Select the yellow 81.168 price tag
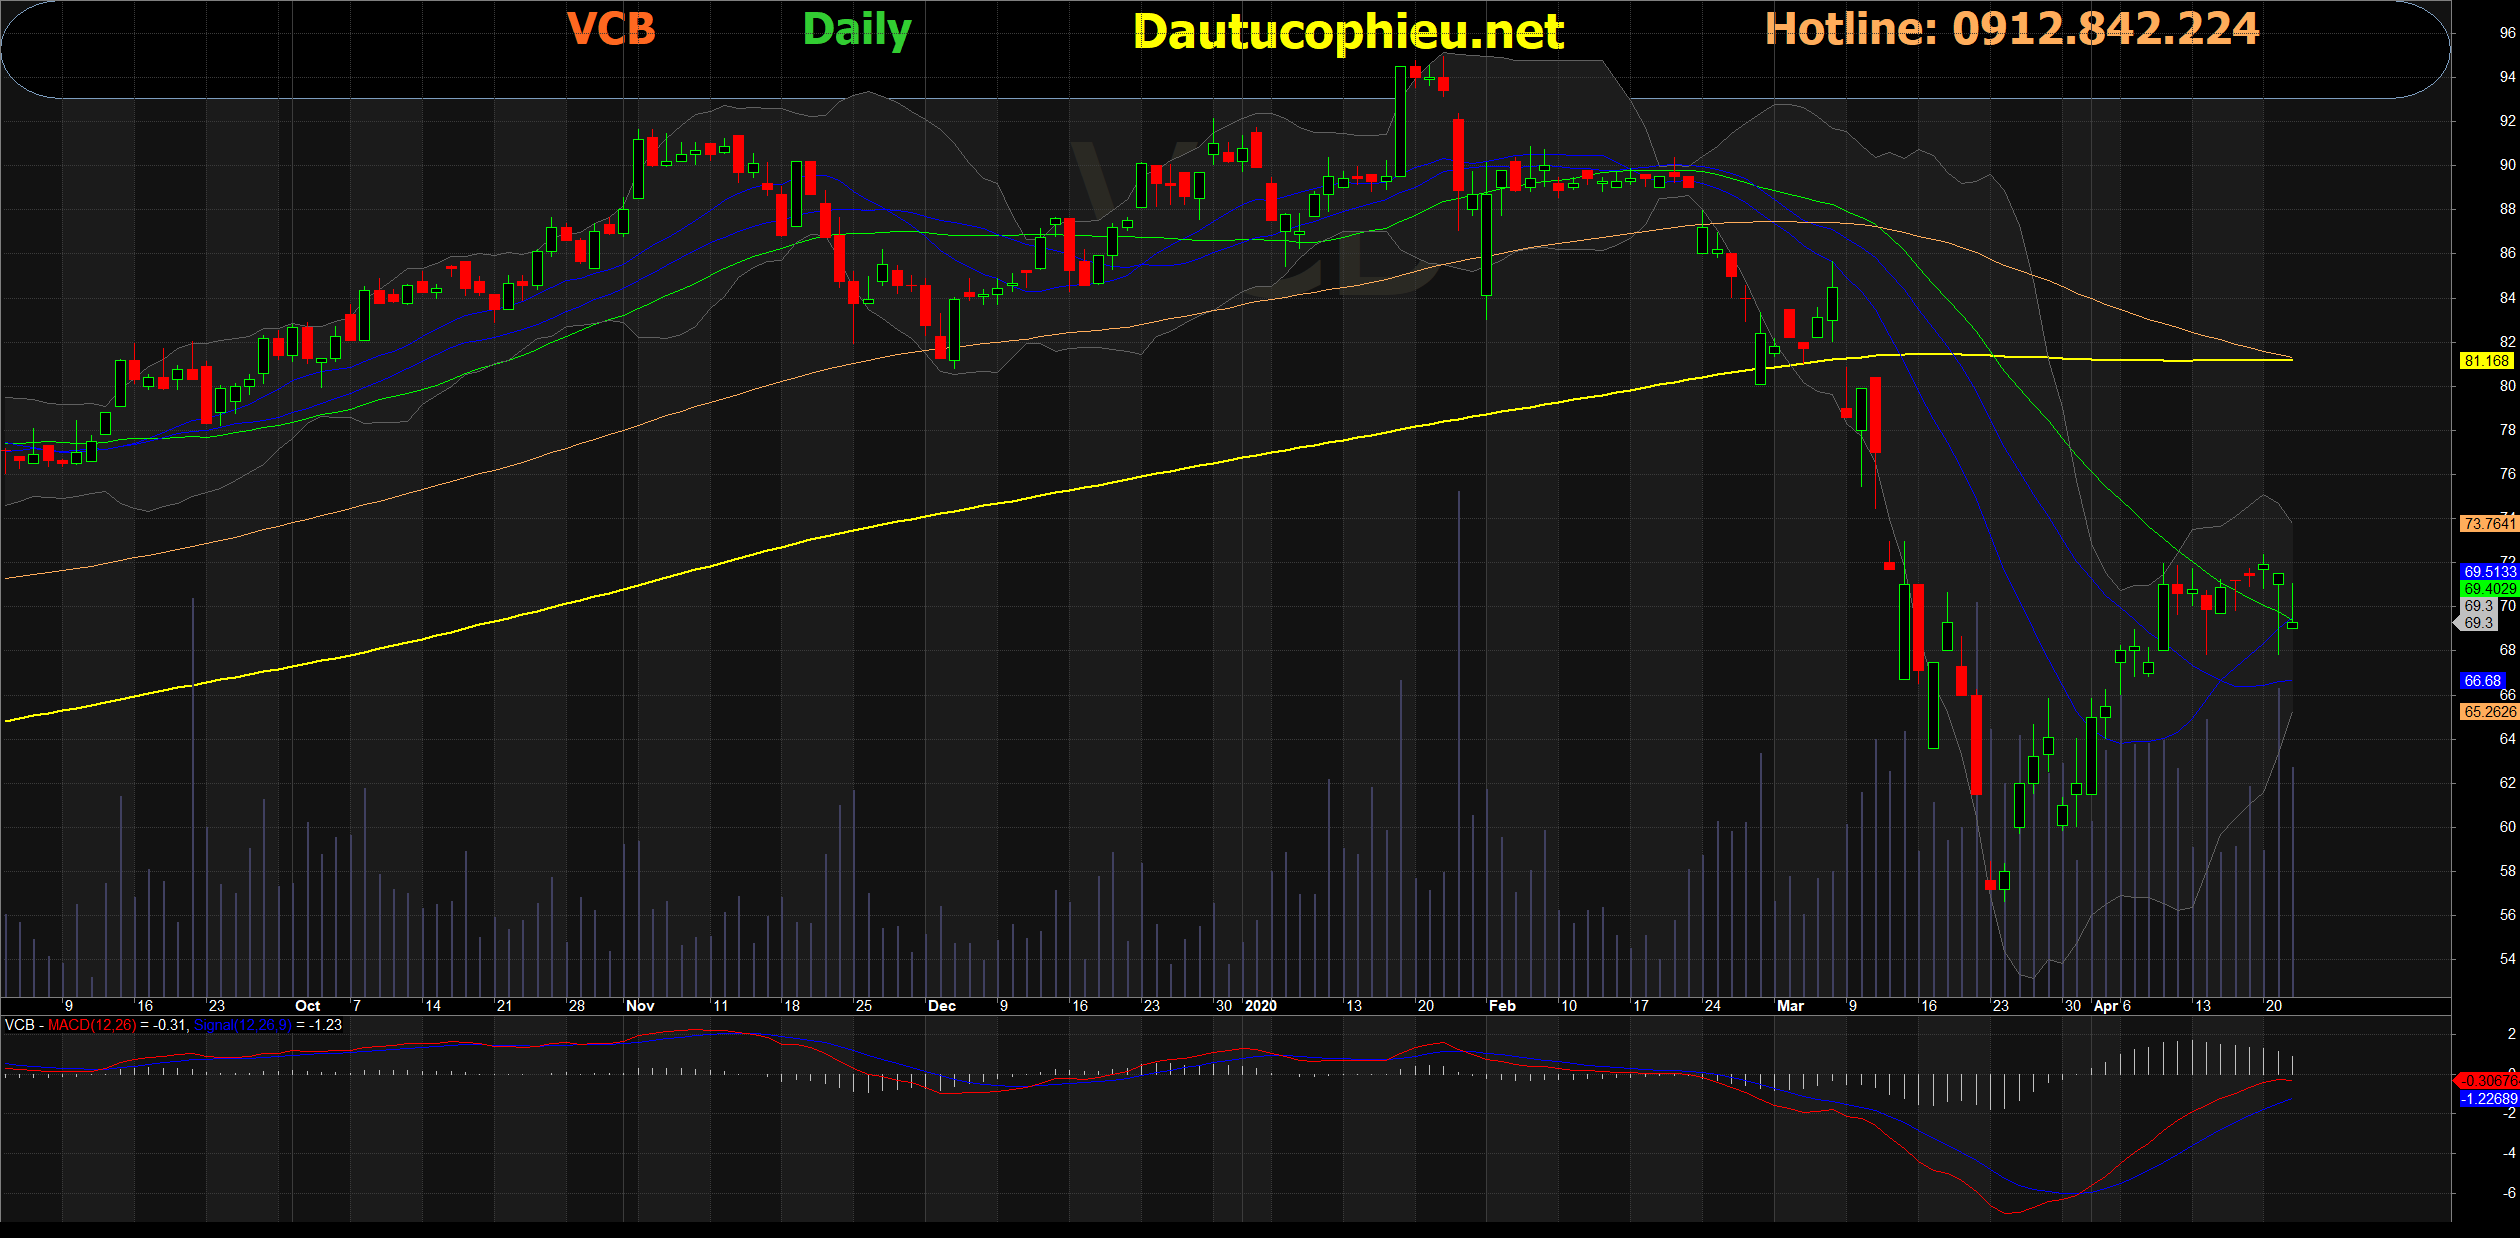The image size is (2520, 1238). (x=2486, y=361)
